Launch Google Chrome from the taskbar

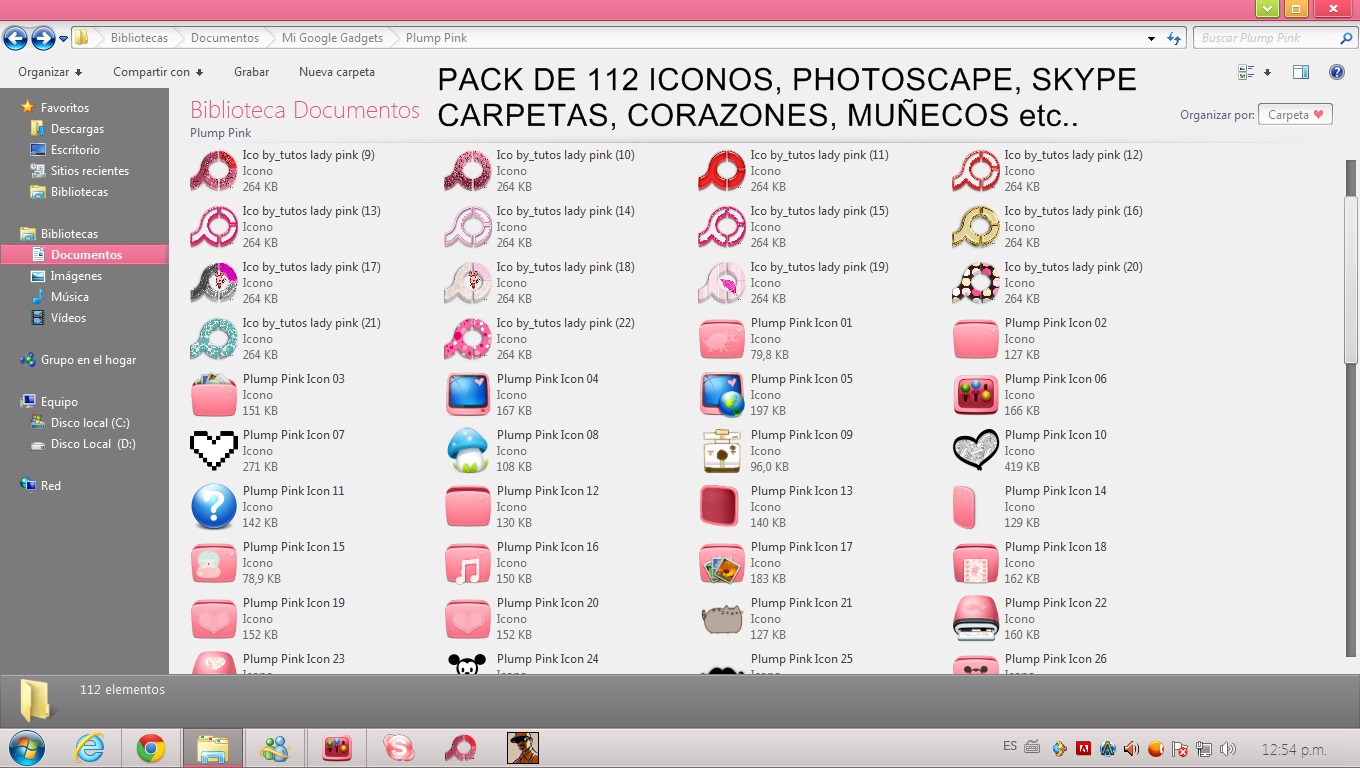[151, 747]
